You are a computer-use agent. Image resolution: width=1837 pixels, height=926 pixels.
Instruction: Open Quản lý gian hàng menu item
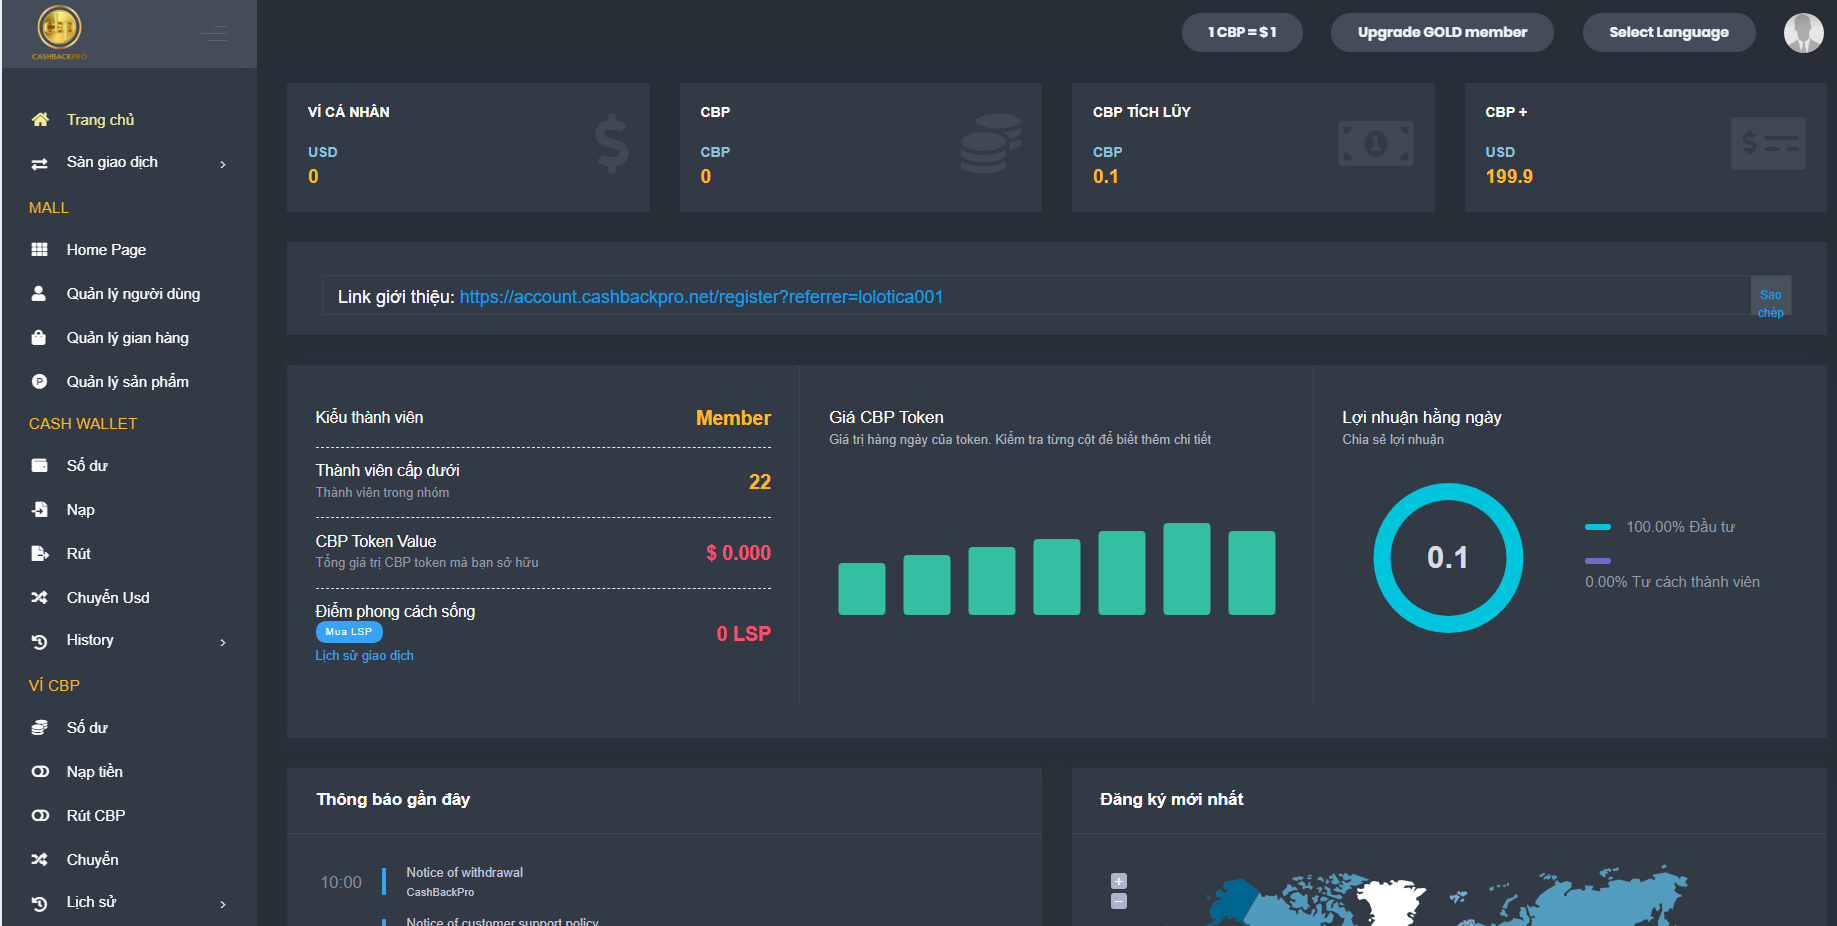(129, 338)
